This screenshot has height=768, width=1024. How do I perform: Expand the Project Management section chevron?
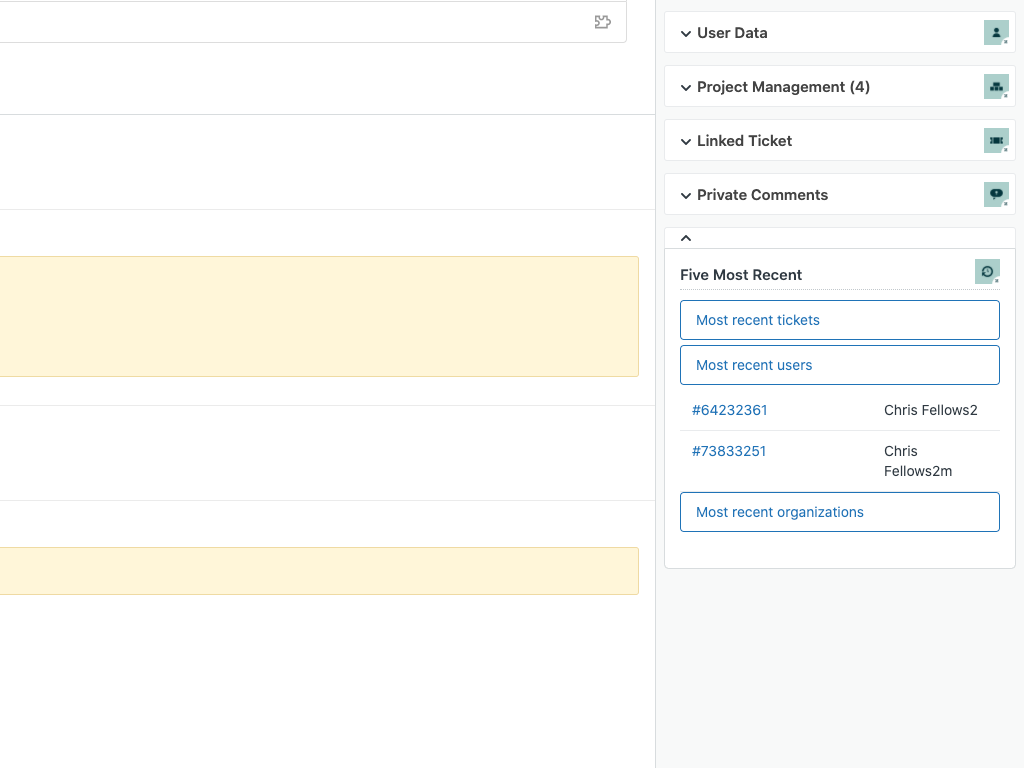[x=686, y=87]
